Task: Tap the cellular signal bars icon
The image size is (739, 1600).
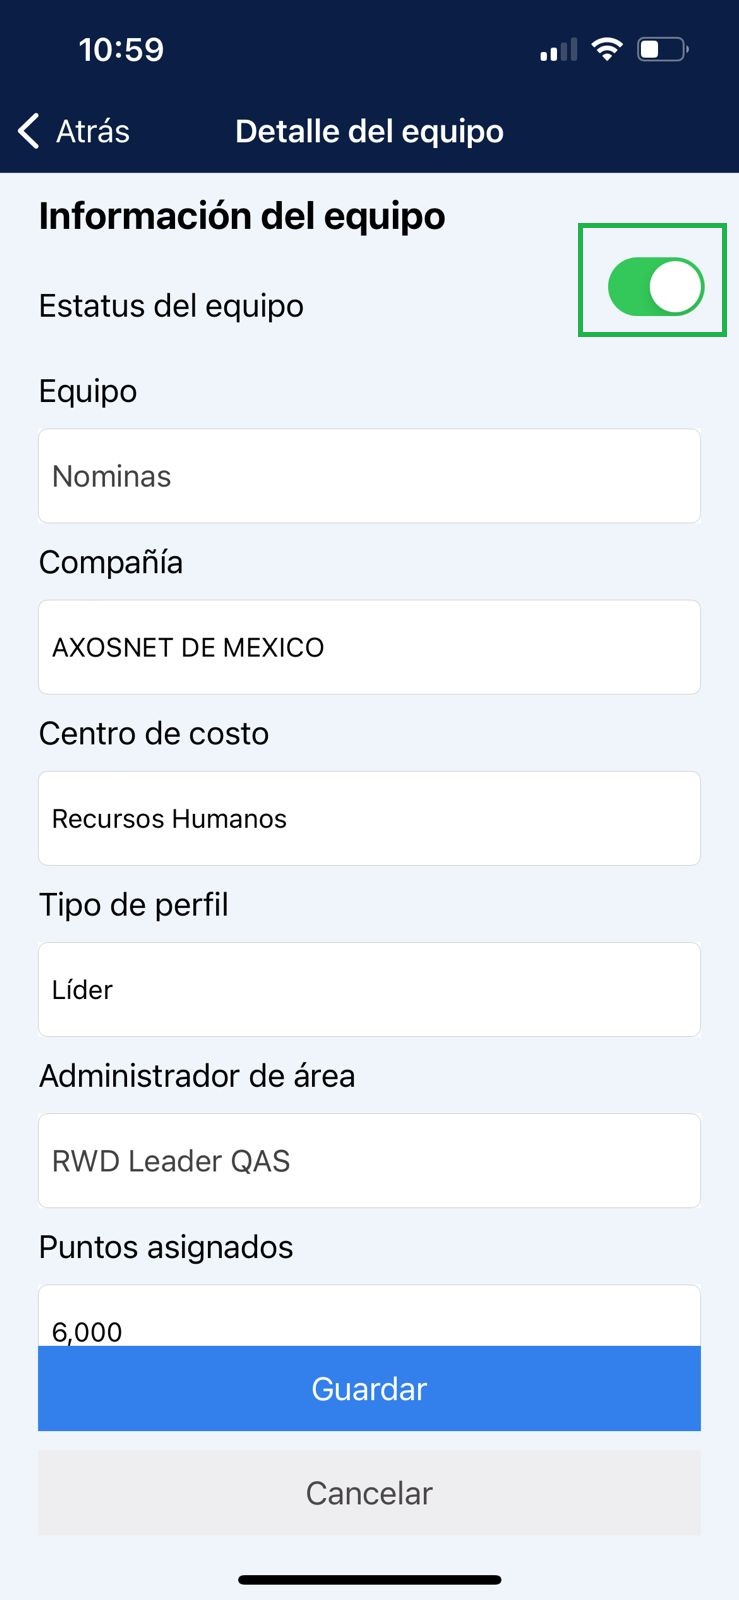Action: [x=558, y=50]
